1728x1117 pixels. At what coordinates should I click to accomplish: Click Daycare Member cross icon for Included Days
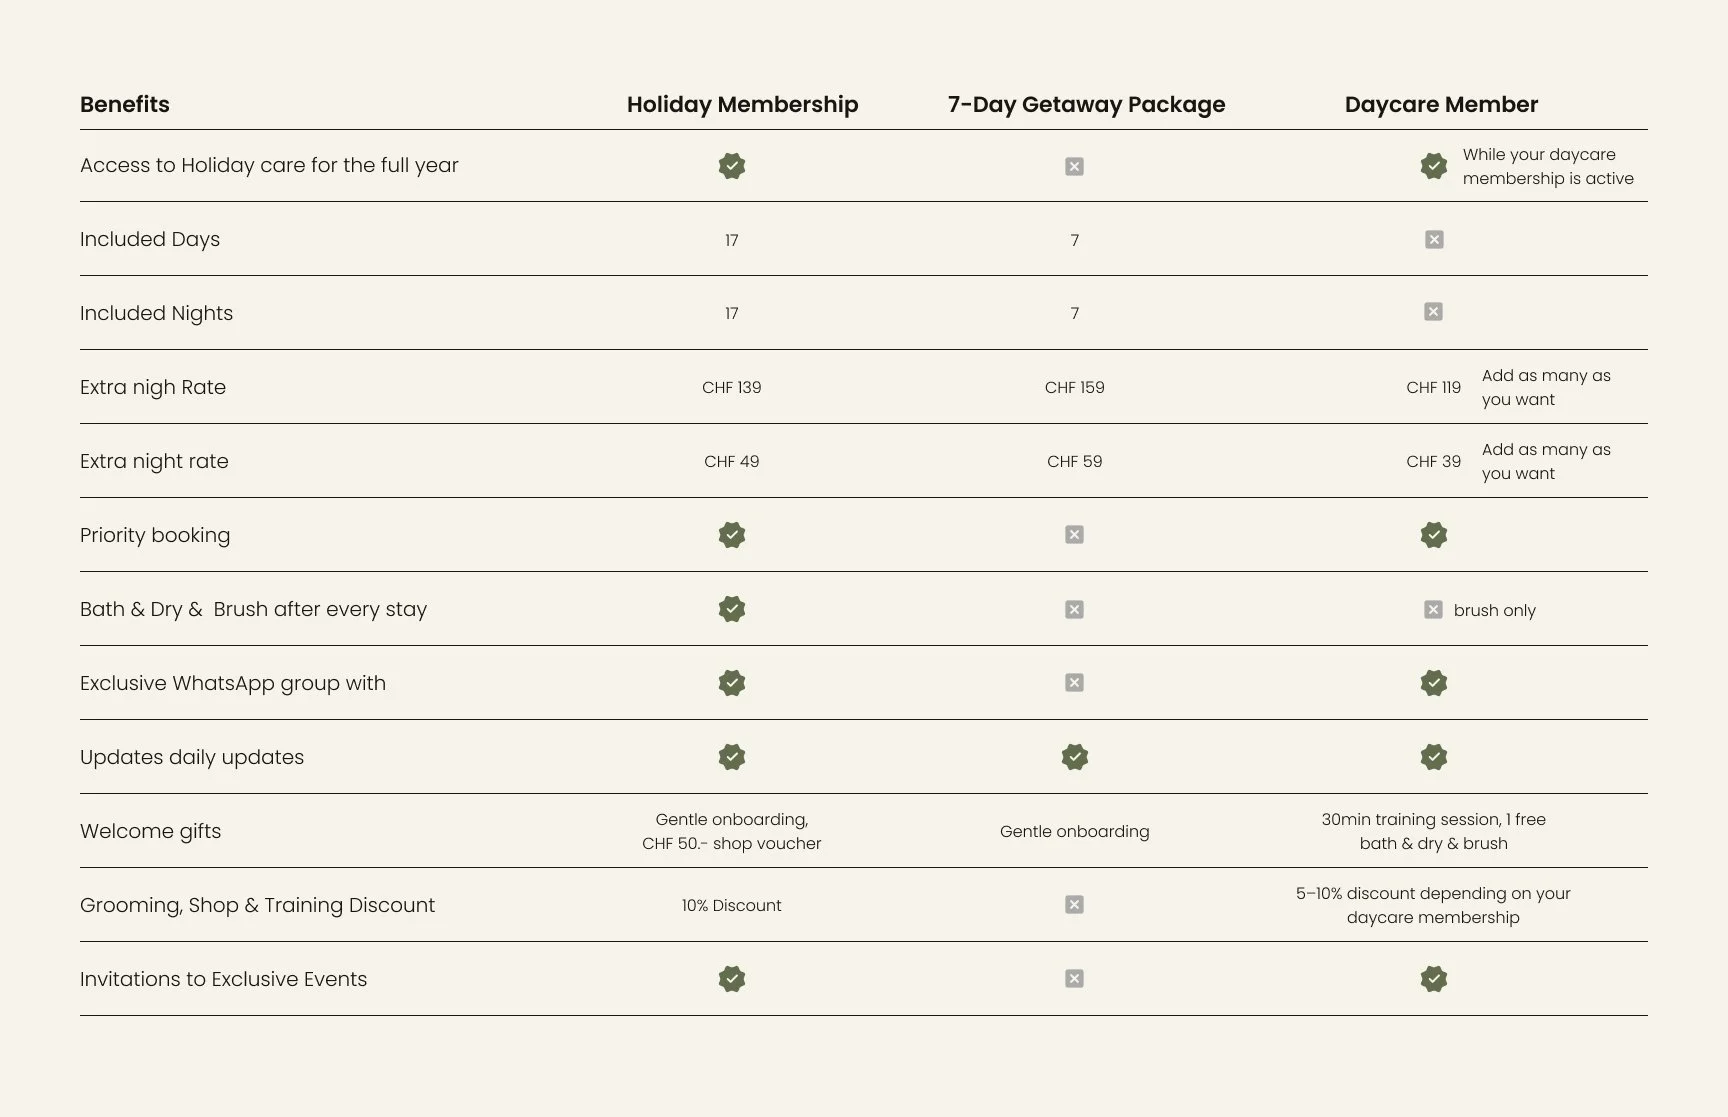coord(1434,239)
